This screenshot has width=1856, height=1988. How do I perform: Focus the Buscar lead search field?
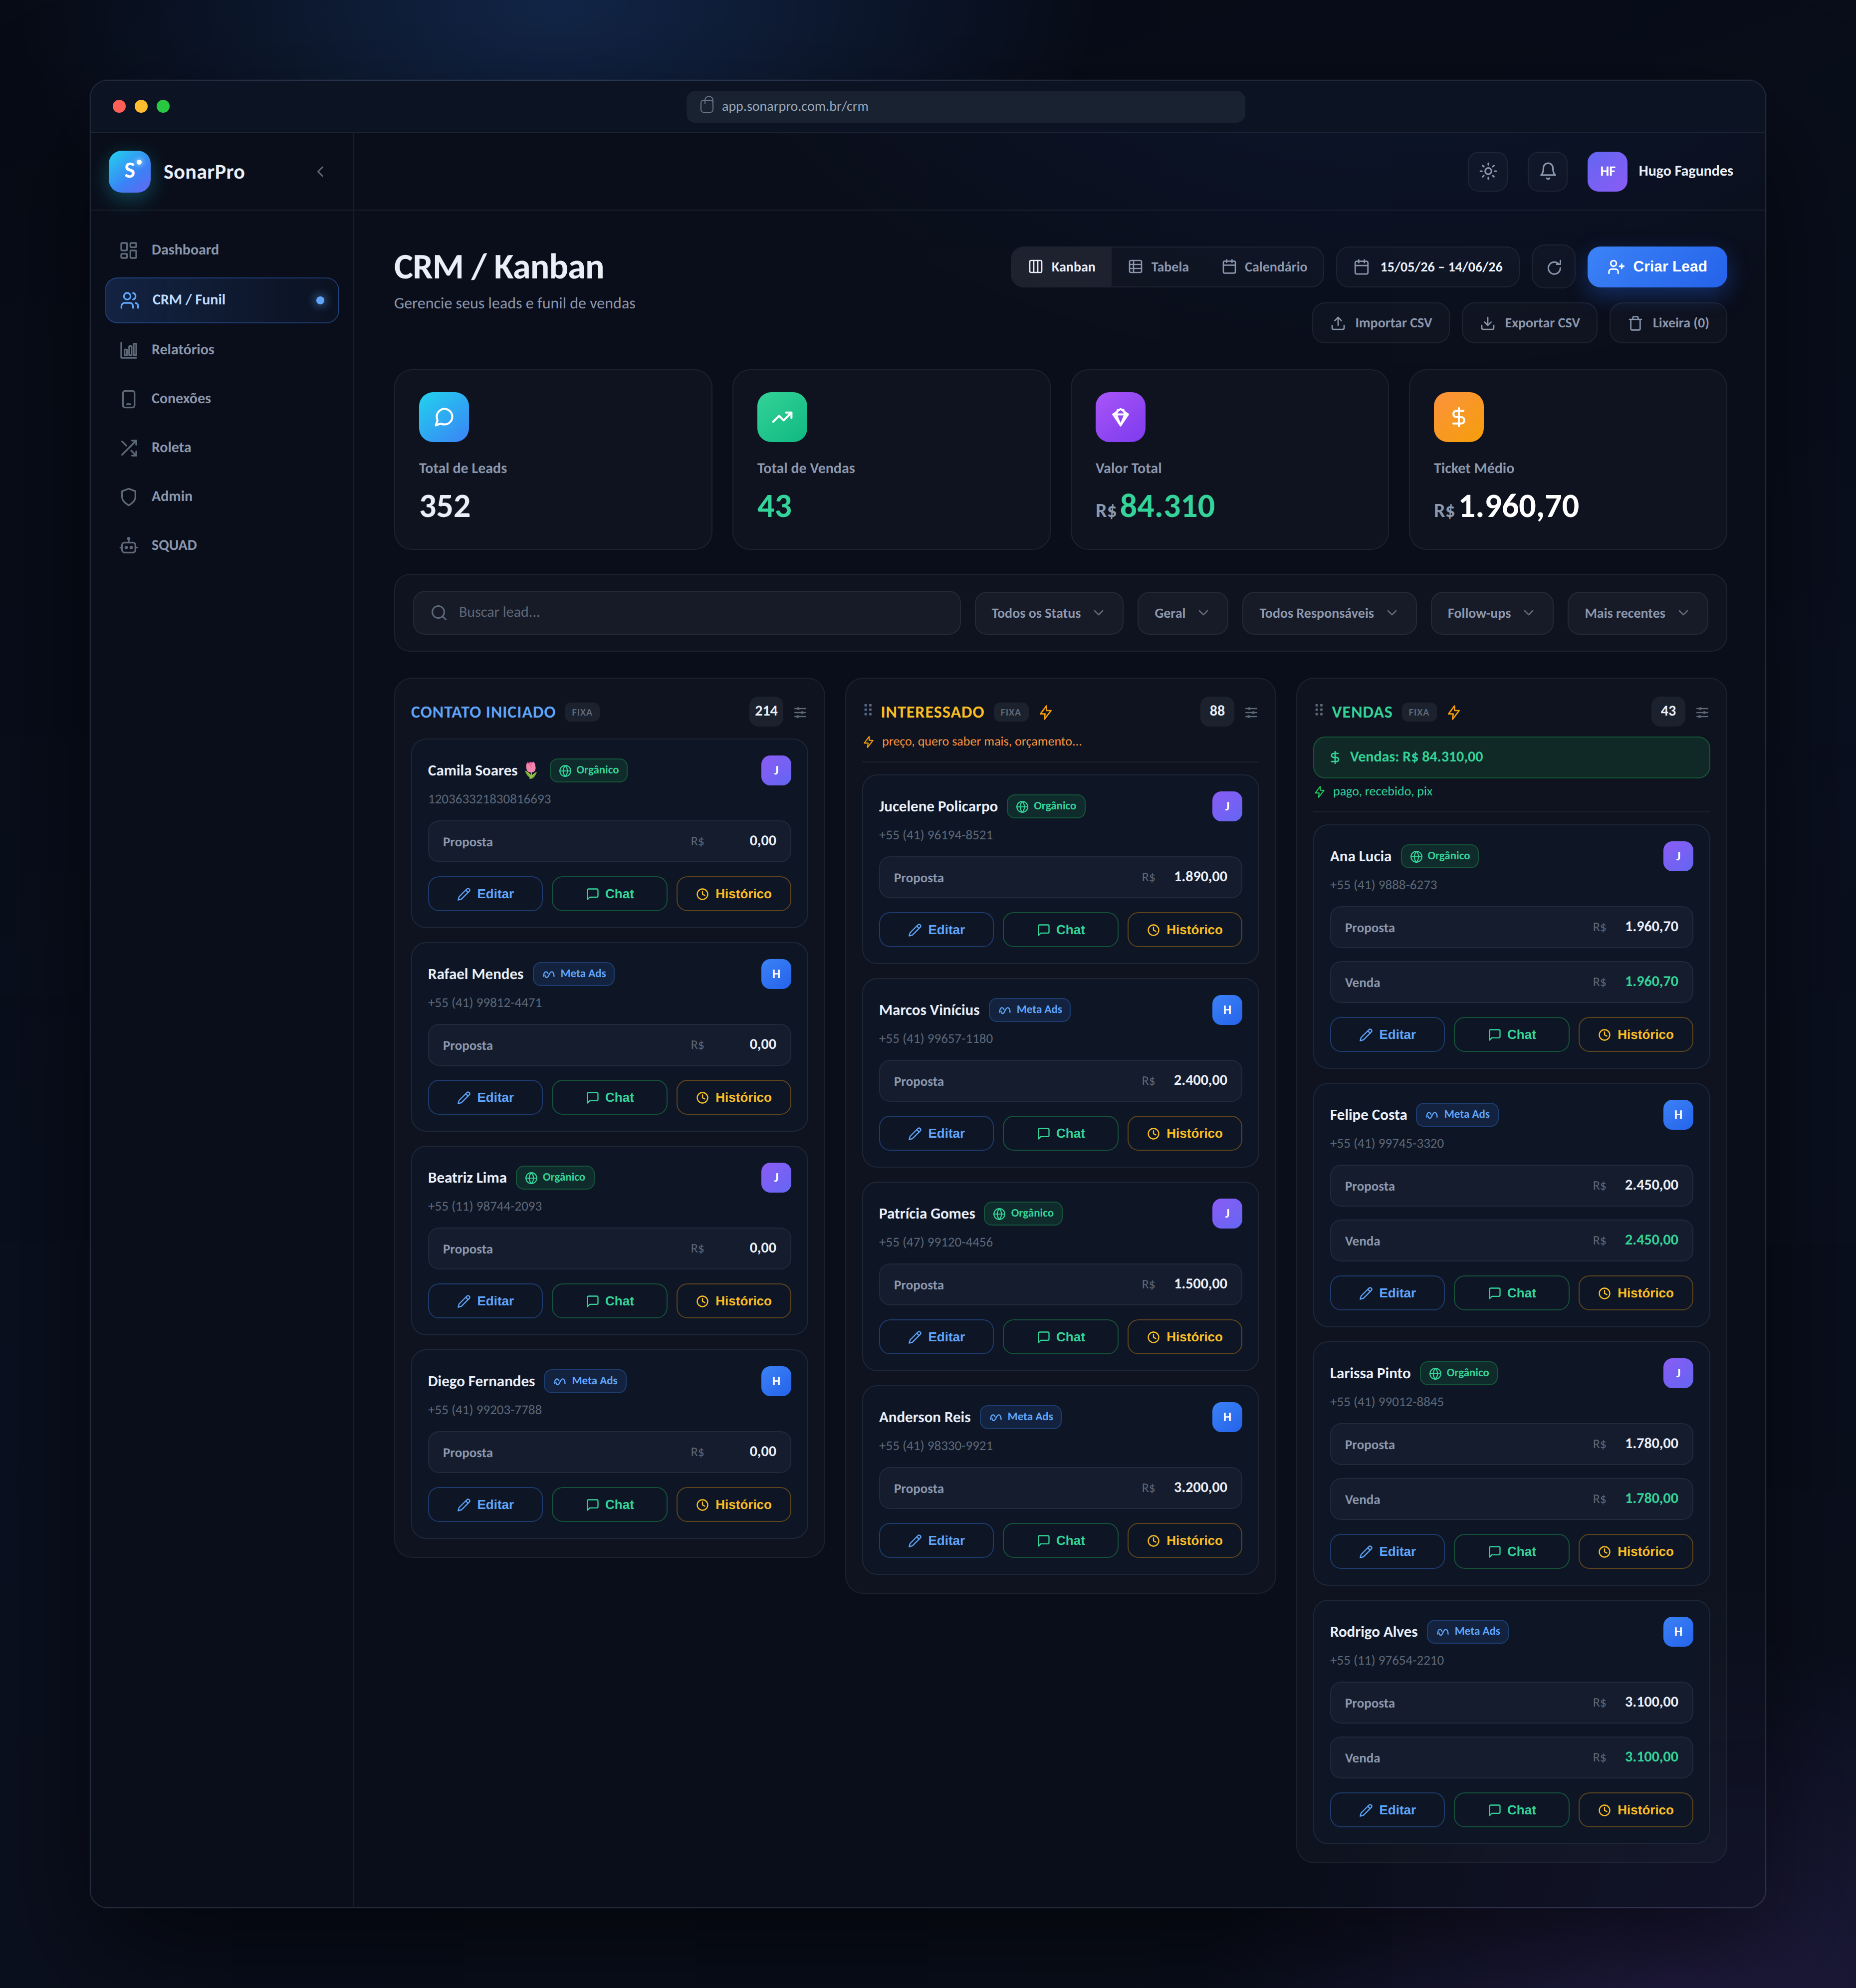687,613
